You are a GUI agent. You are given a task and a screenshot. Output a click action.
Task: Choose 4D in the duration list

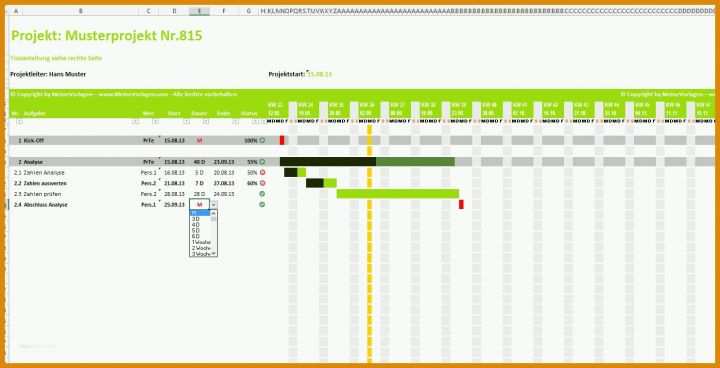[x=200, y=225]
